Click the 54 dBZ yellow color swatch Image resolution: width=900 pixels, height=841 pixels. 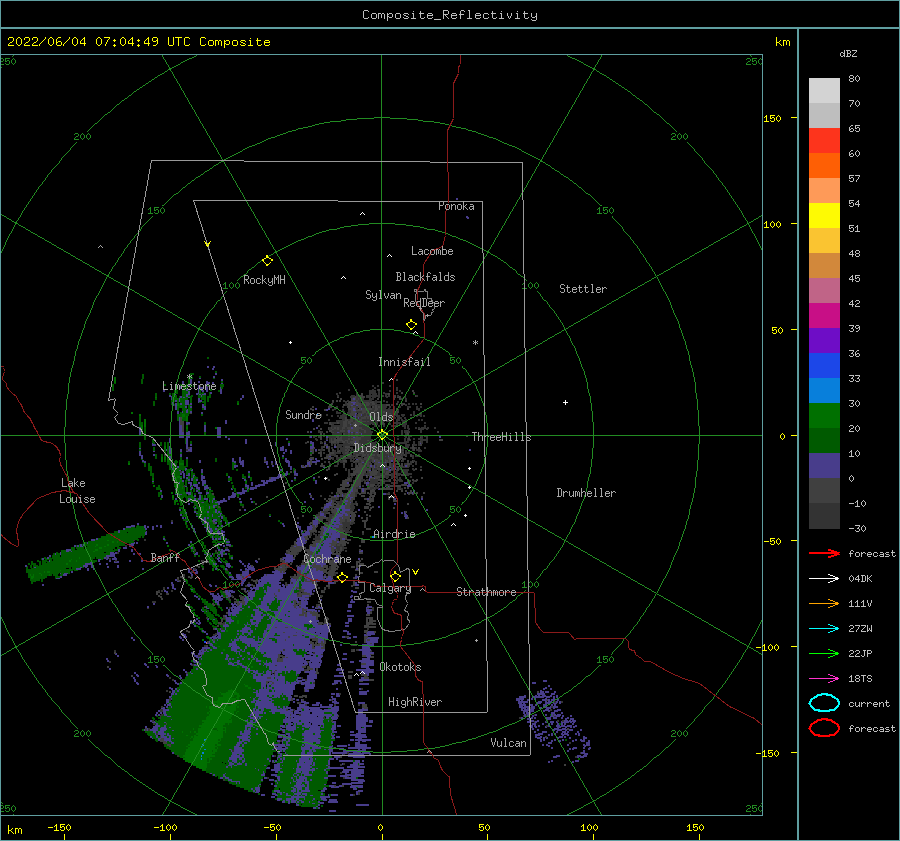click(x=824, y=216)
